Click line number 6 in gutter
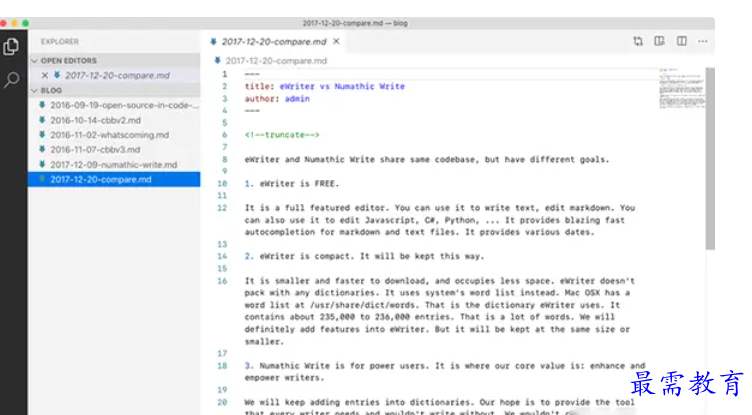Viewport: 752px width, 415px height. [x=224, y=135]
